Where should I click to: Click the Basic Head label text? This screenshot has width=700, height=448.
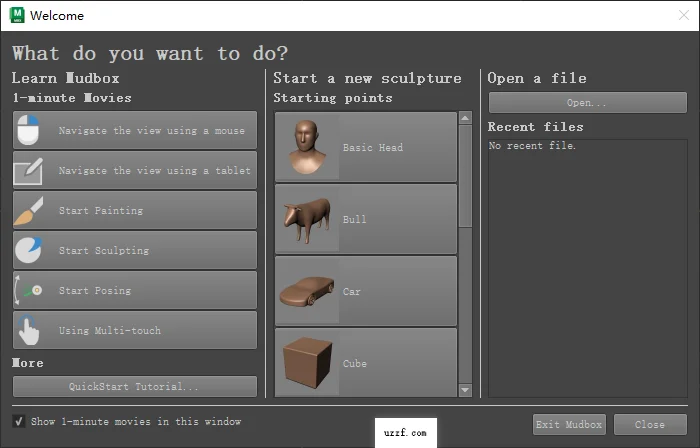coord(373,147)
